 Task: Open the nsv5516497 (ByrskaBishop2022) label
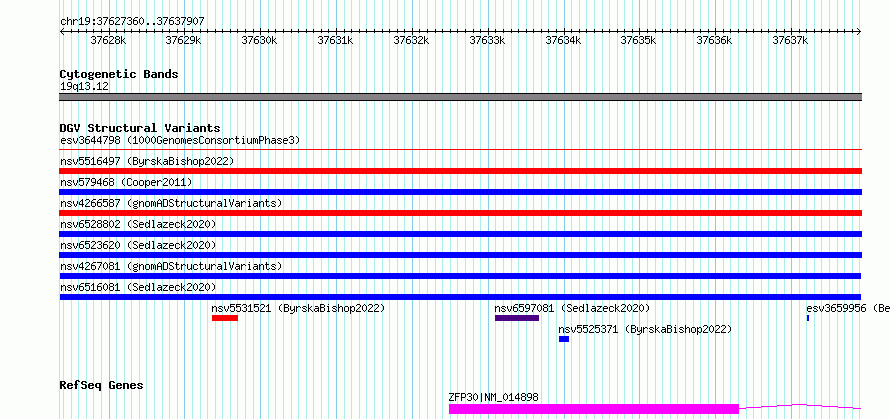(x=147, y=161)
